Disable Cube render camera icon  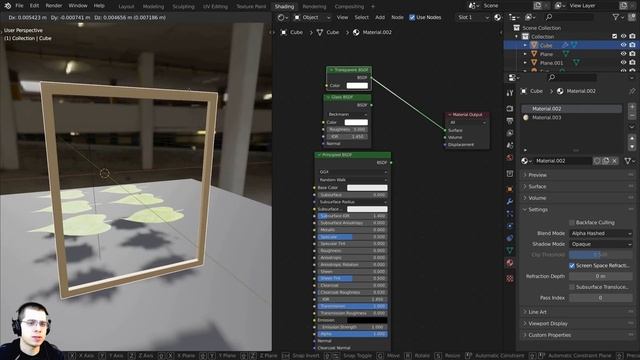coord(632,45)
